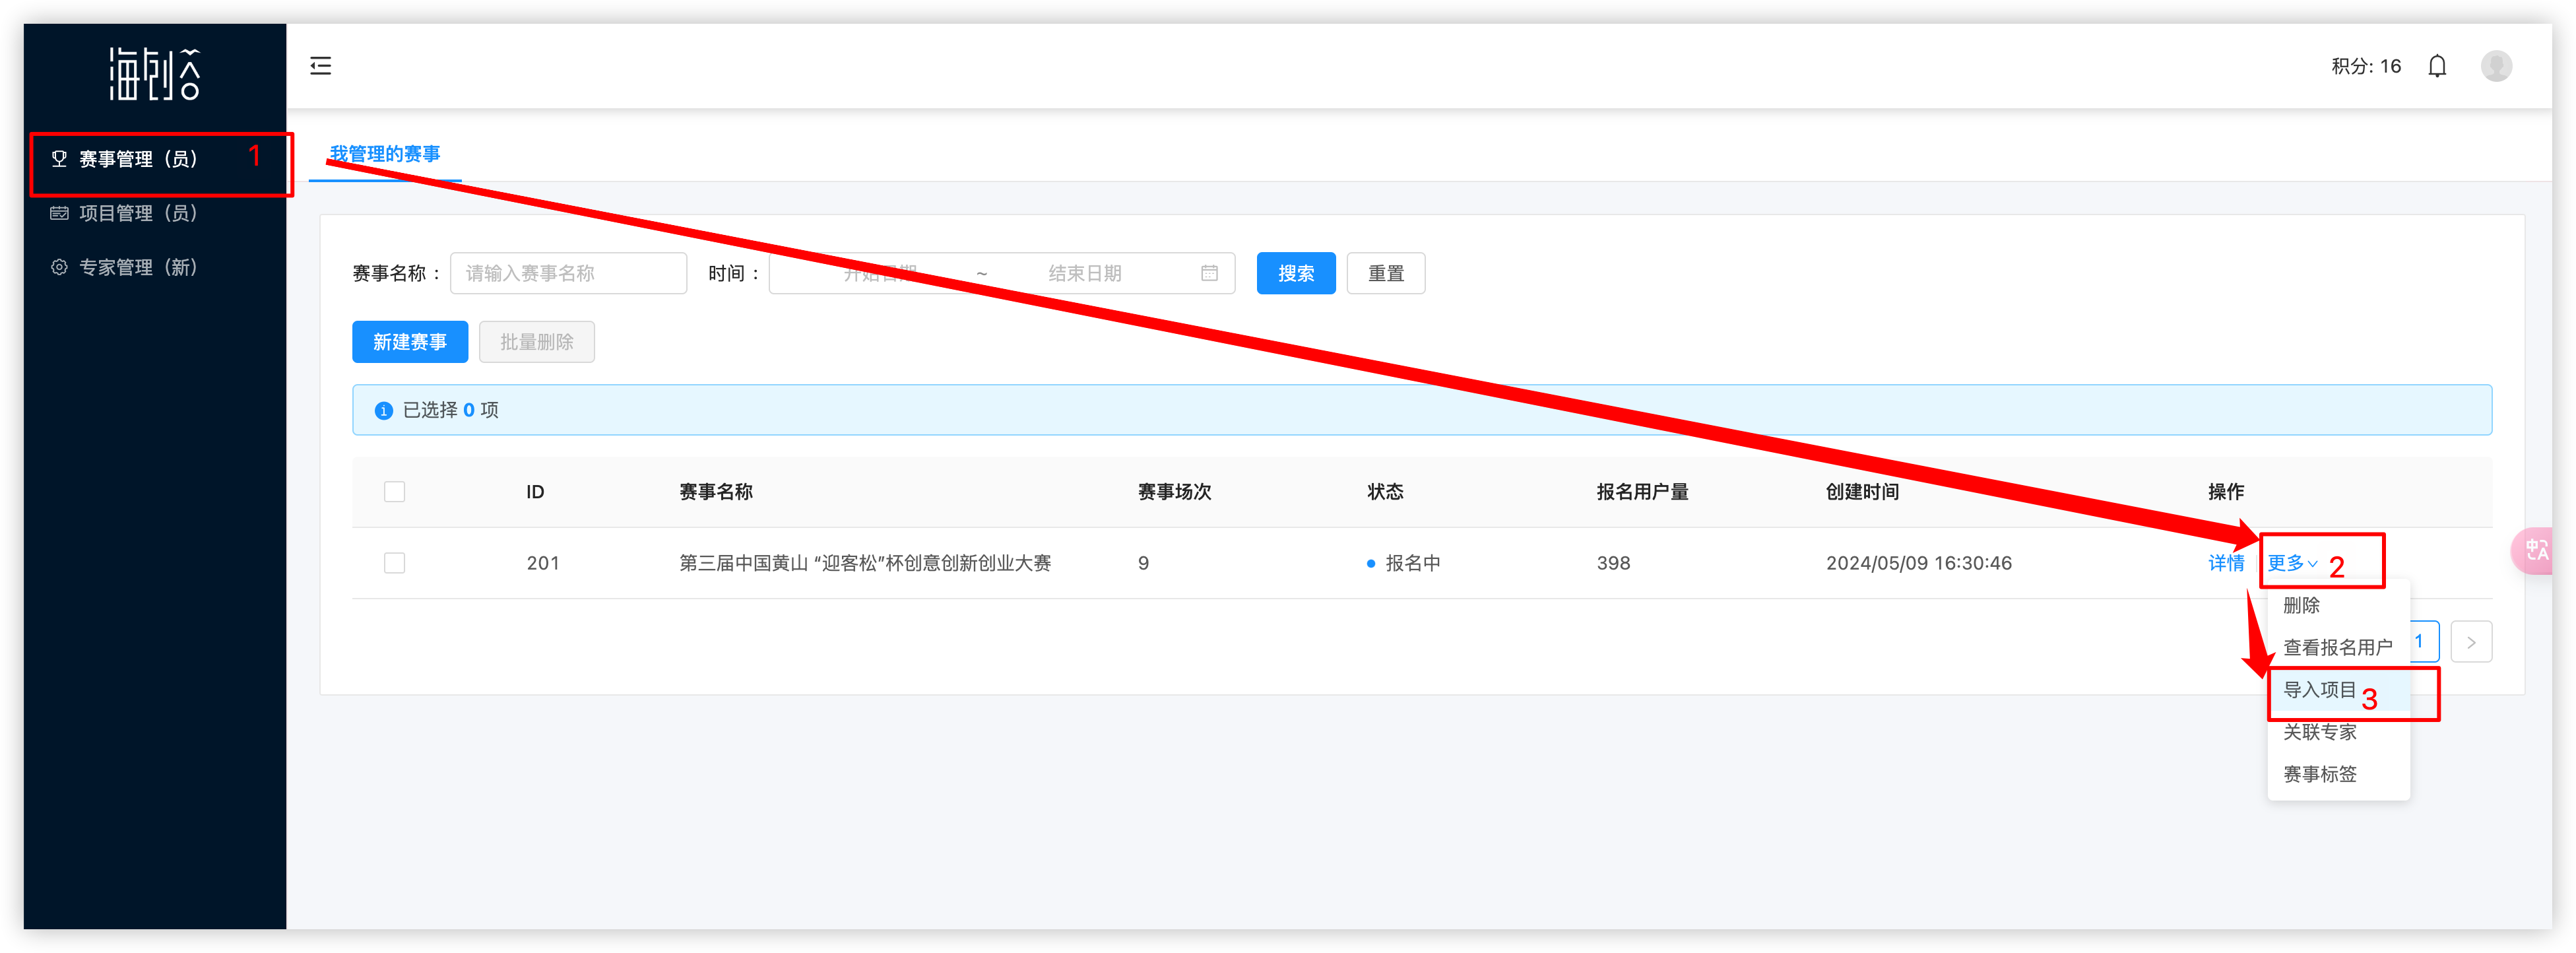Viewport: 2576px width, 953px height.
Task: Check the row 201 checkbox
Action: click(394, 563)
